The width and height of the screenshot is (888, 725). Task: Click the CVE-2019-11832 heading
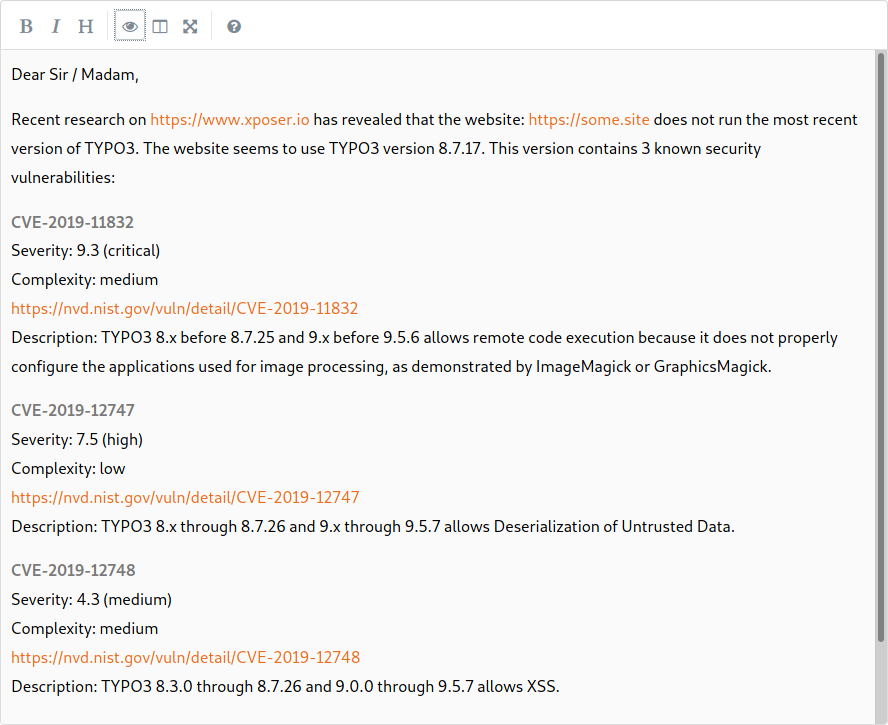pos(72,222)
